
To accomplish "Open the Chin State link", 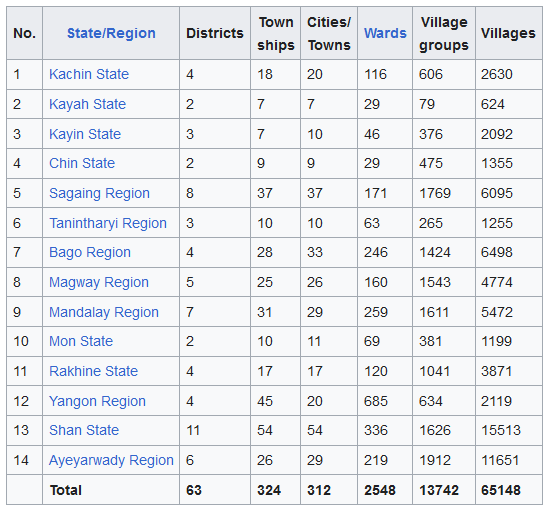I will click(82, 163).
